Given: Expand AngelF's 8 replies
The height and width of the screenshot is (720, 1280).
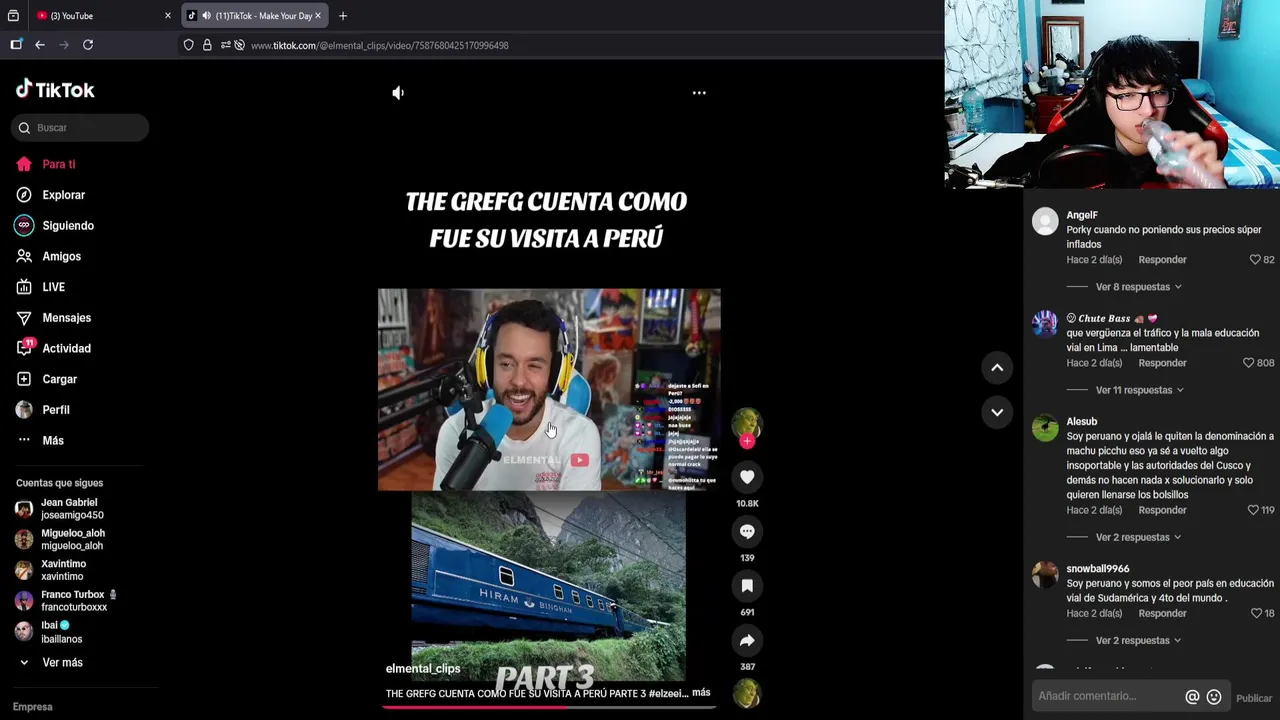Looking at the screenshot, I should 1138,287.
